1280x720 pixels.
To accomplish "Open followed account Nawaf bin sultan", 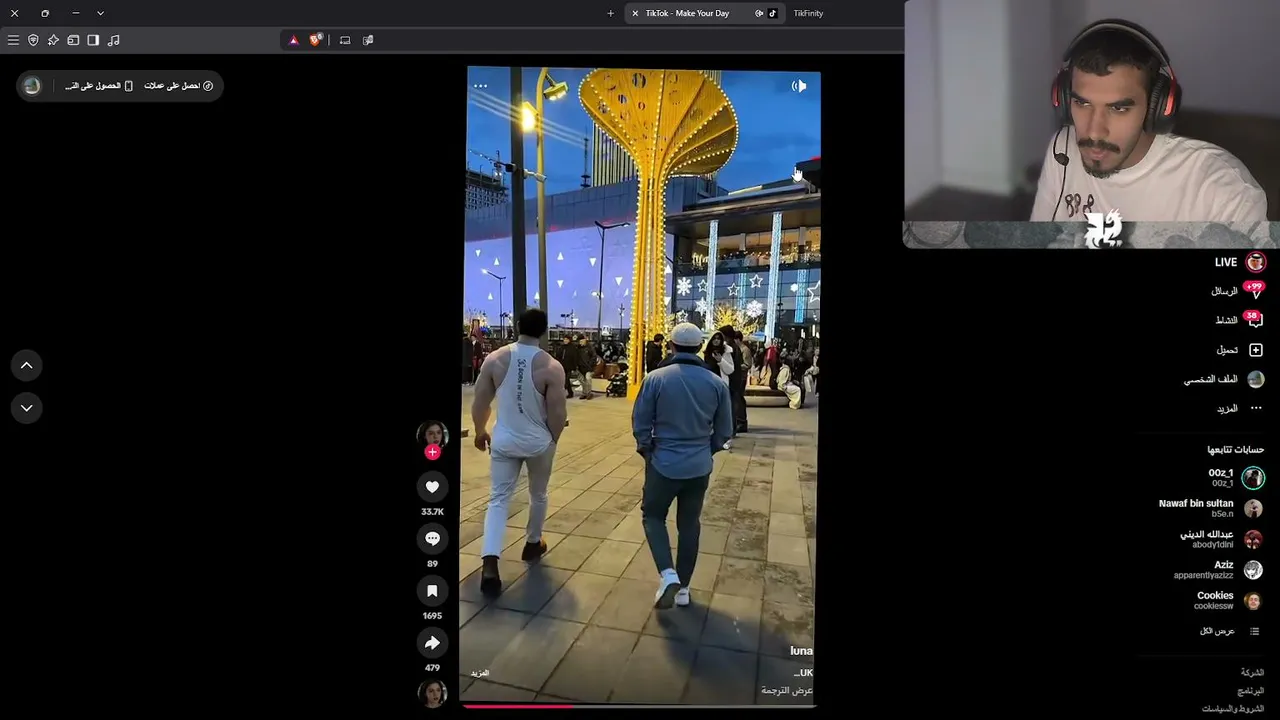I will coord(1210,508).
